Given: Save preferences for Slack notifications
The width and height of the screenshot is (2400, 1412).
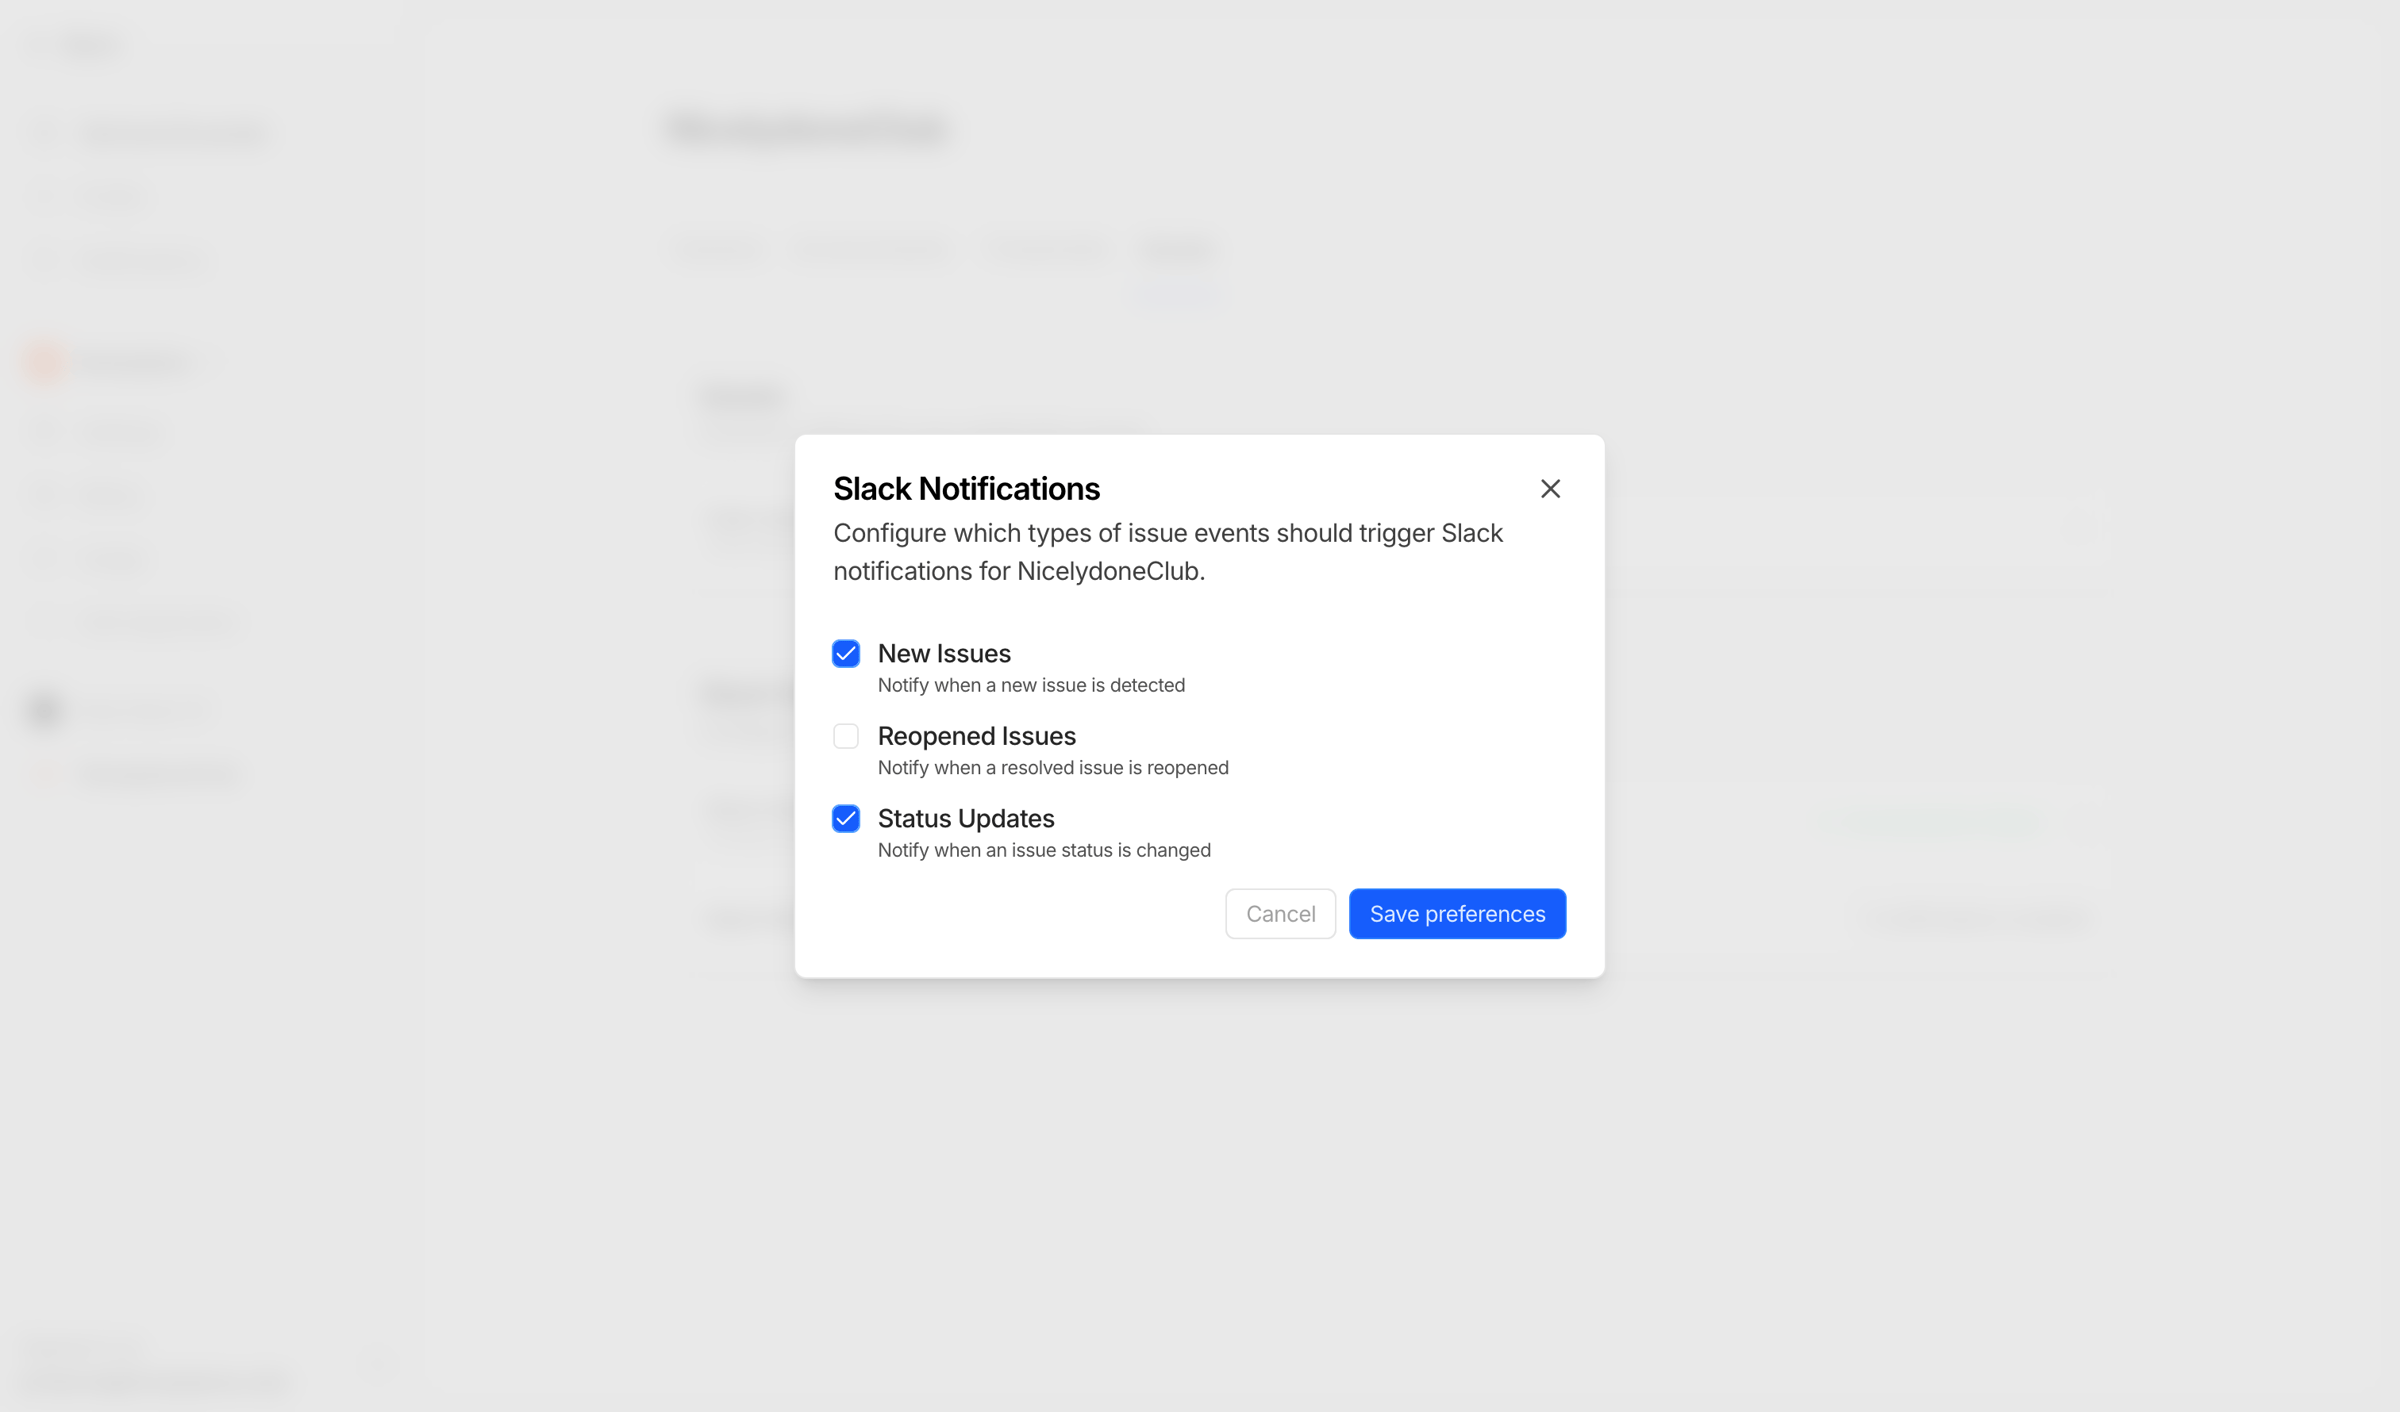Looking at the screenshot, I should click(1457, 914).
